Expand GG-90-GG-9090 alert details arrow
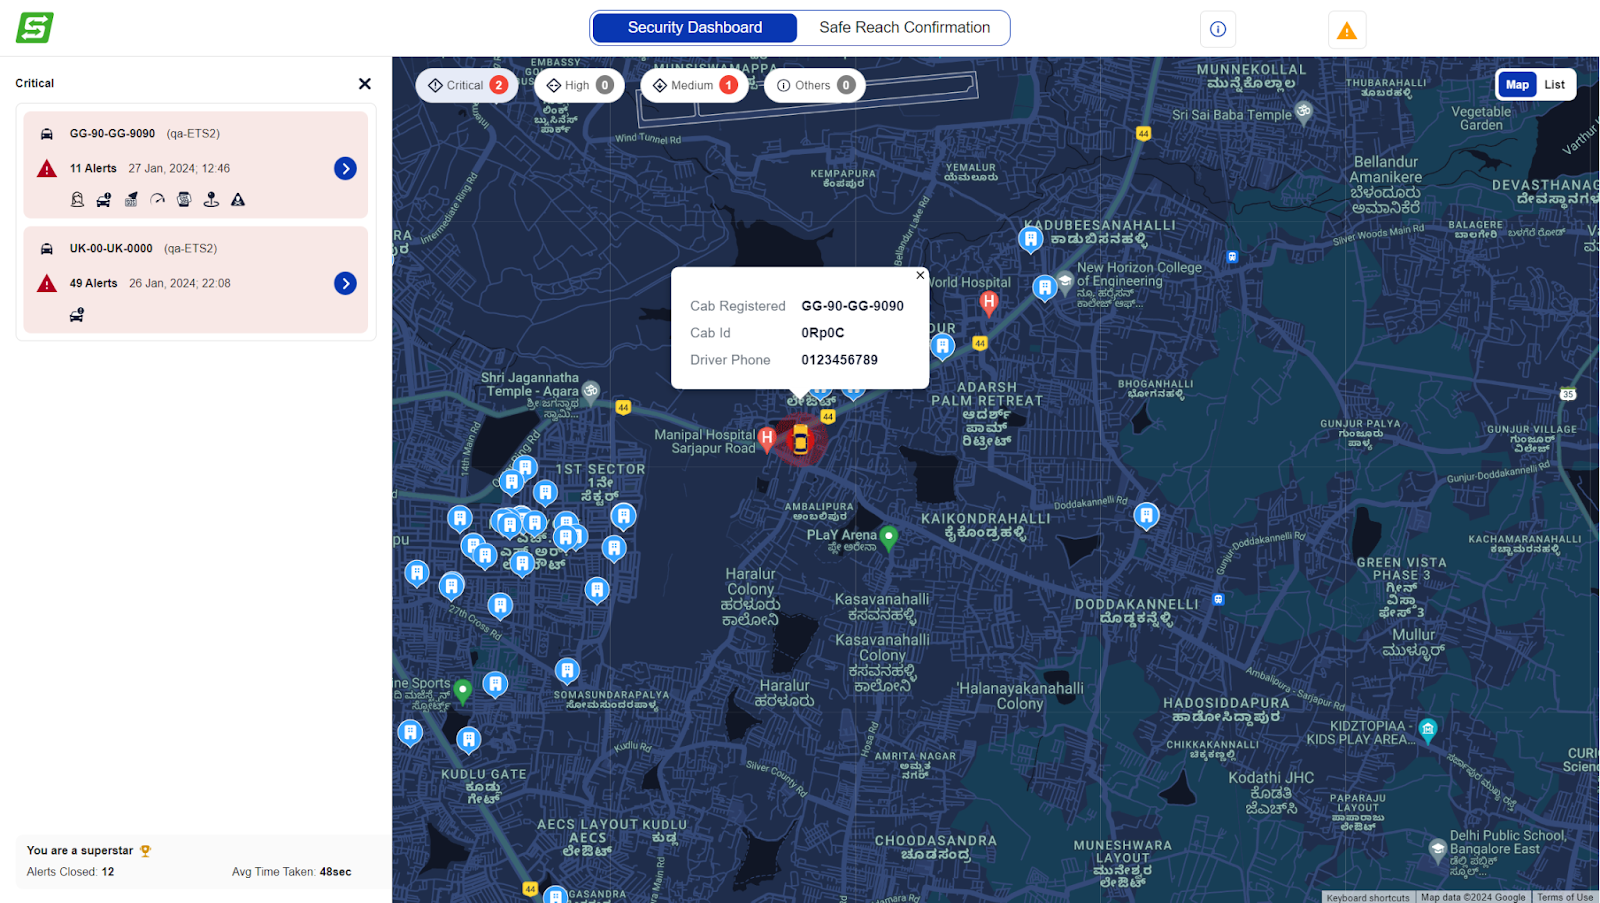Image resolution: width=1600 pixels, height=903 pixels. (x=345, y=169)
